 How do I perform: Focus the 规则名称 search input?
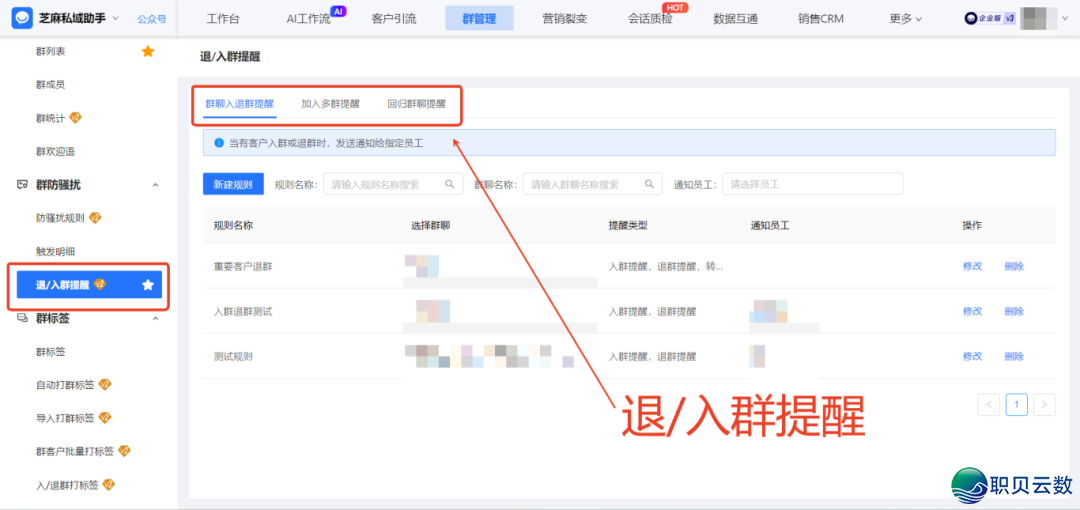pyautogui.click(x=393, y=184)
